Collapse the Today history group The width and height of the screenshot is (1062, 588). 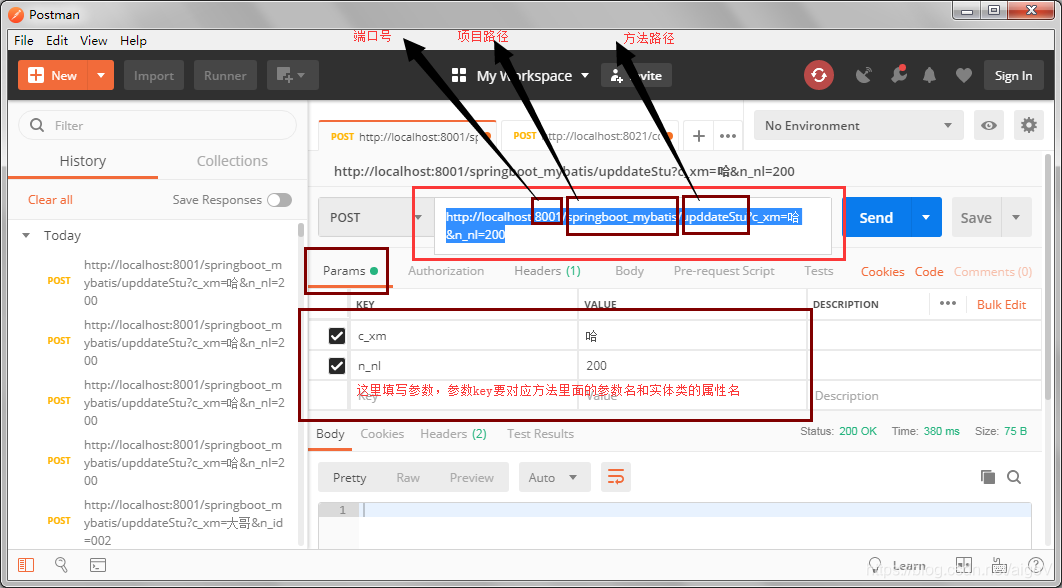[26, 236]
